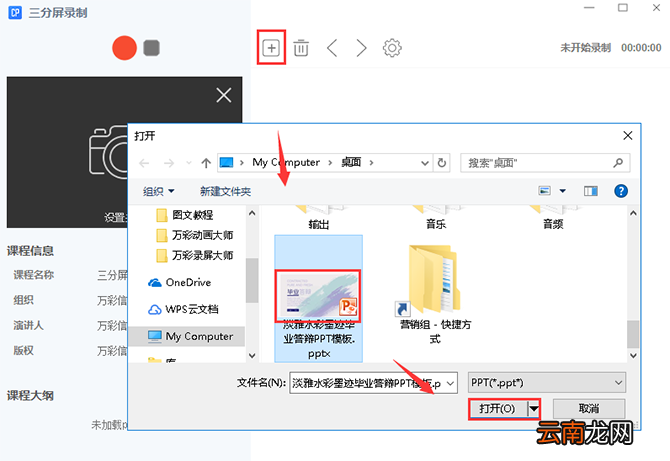Click the 组织 label under 课程信息

pyautogui.click(x=24, y=300)
